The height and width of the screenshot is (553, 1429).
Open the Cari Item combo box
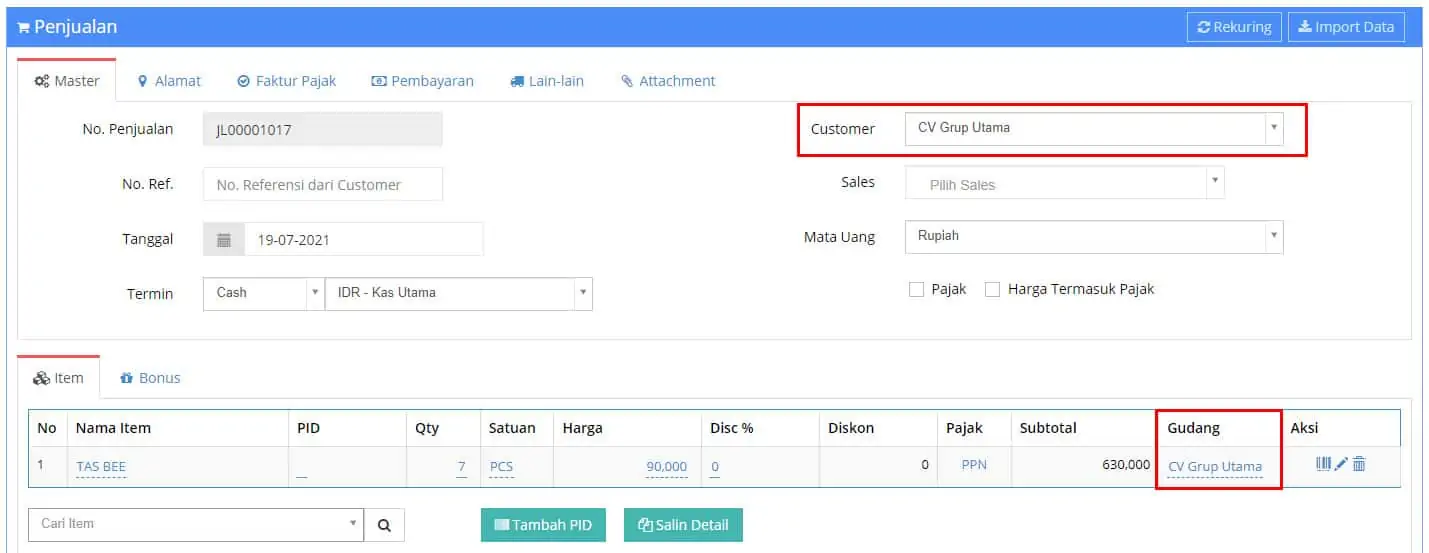pos(196,524)
